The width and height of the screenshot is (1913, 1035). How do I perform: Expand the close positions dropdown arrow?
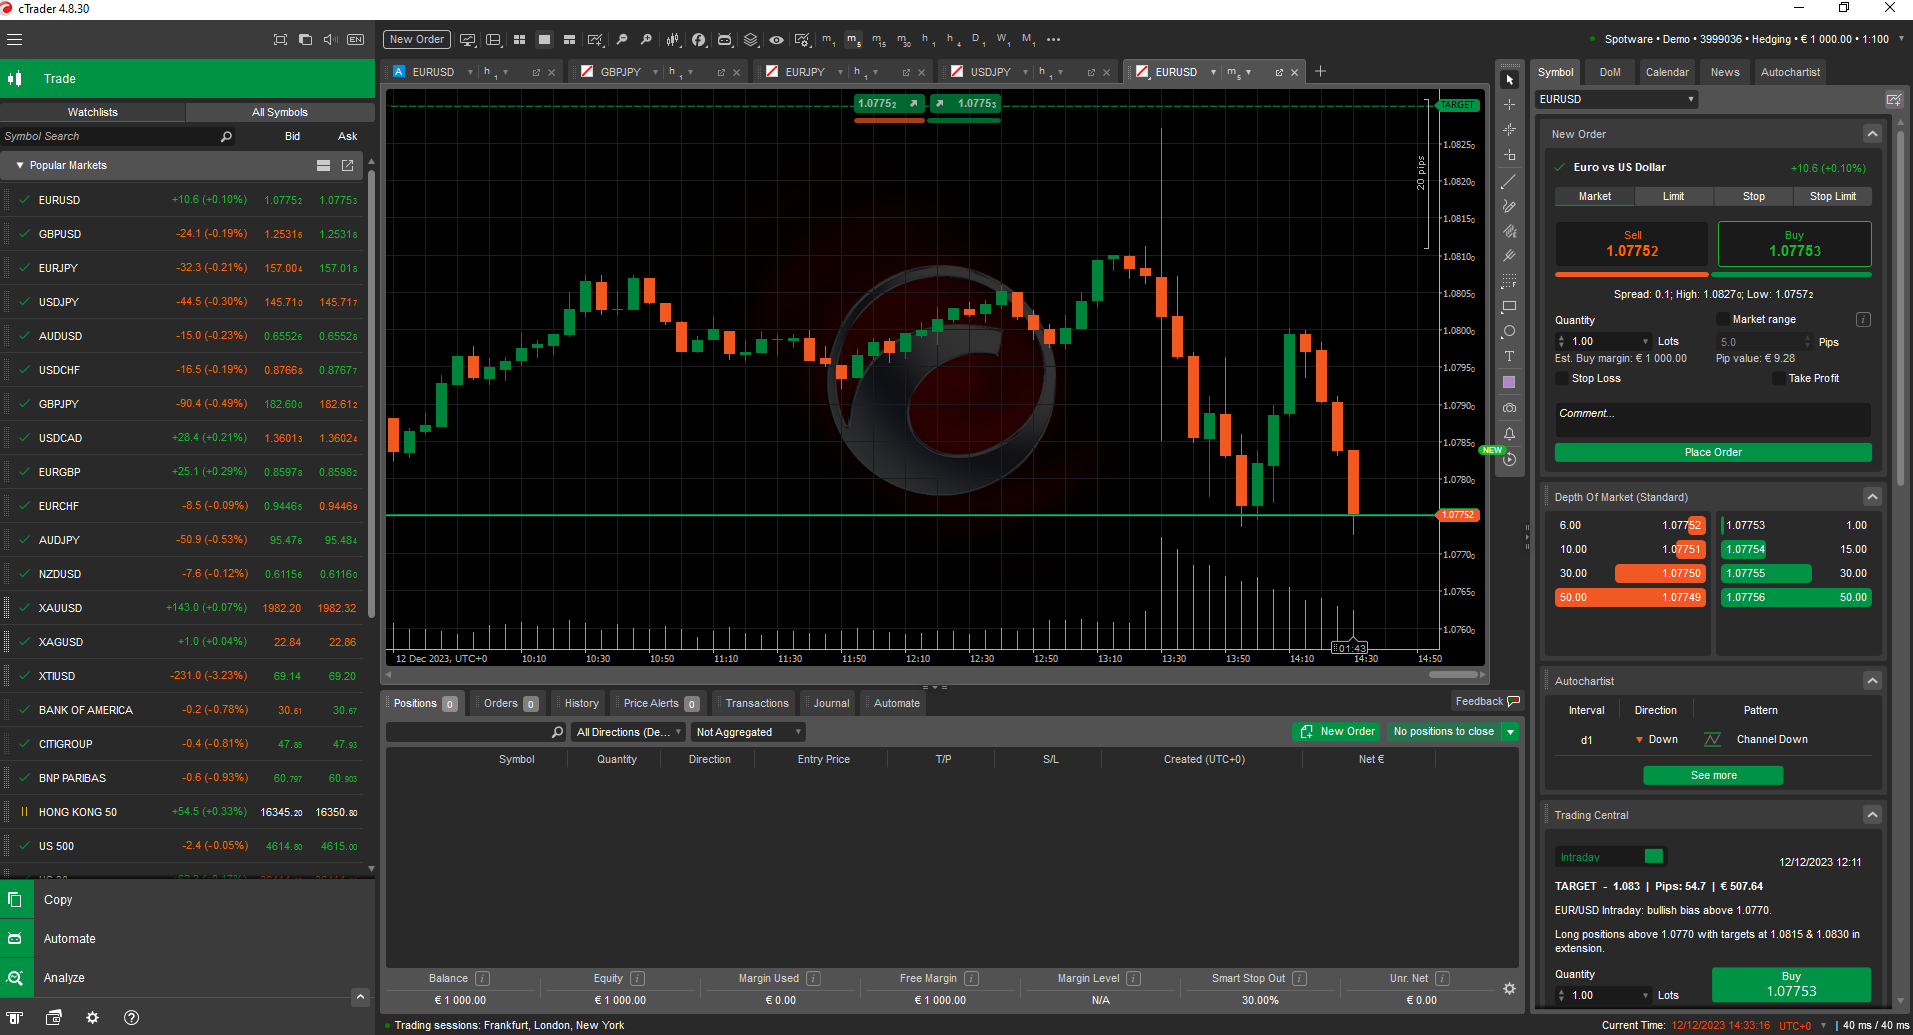point(1510,732)
